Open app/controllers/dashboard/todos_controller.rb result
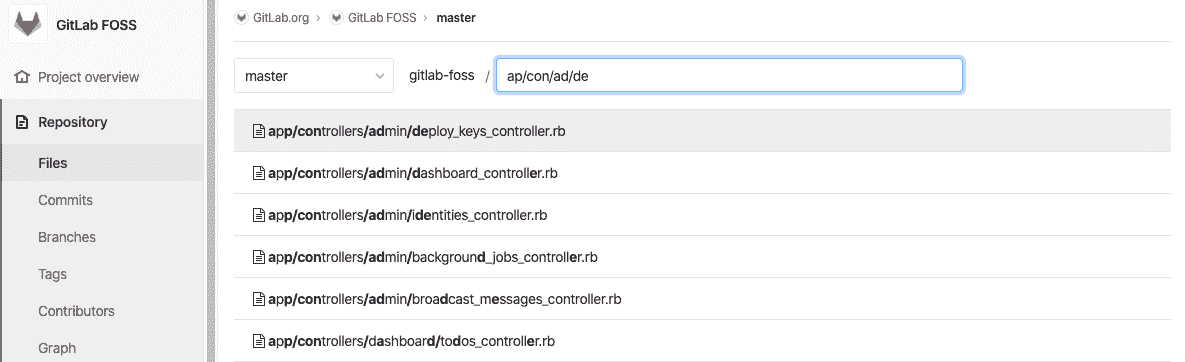1185x362 pixels. (702, 341)
